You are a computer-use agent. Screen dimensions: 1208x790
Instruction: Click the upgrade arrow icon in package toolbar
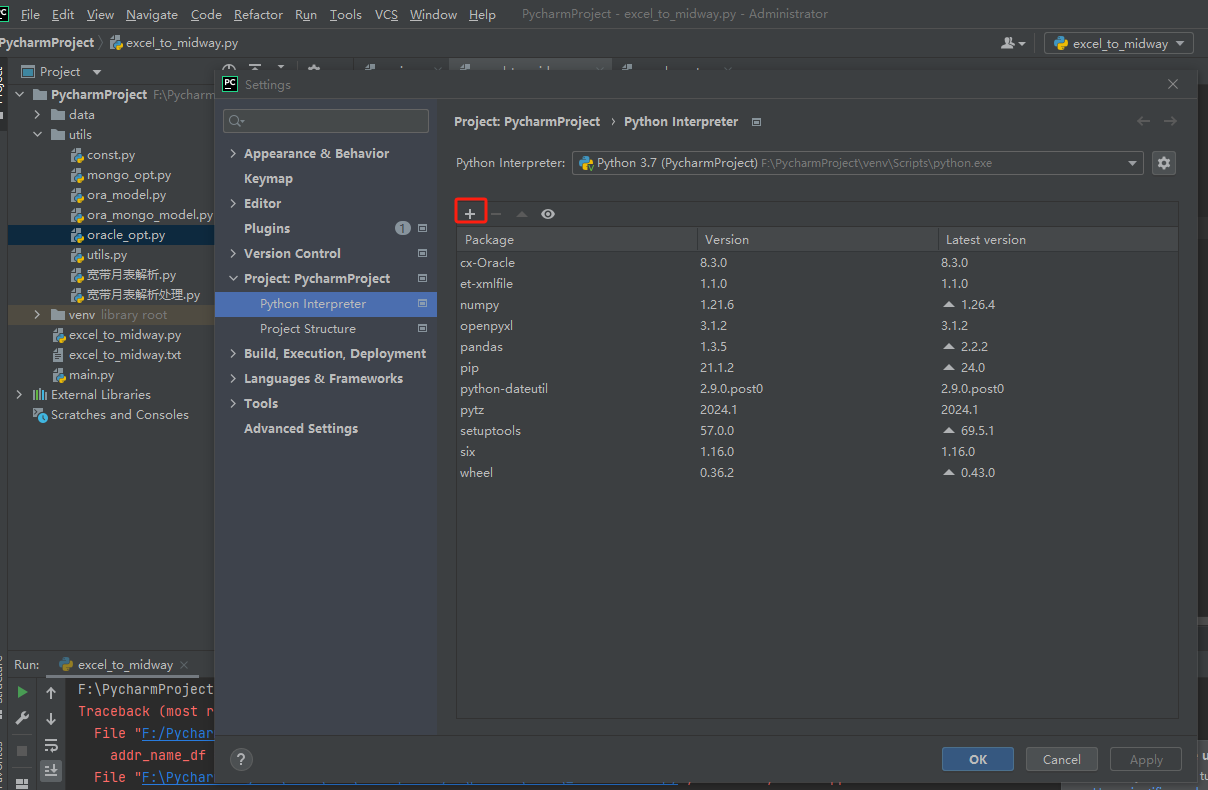[519, 212]
